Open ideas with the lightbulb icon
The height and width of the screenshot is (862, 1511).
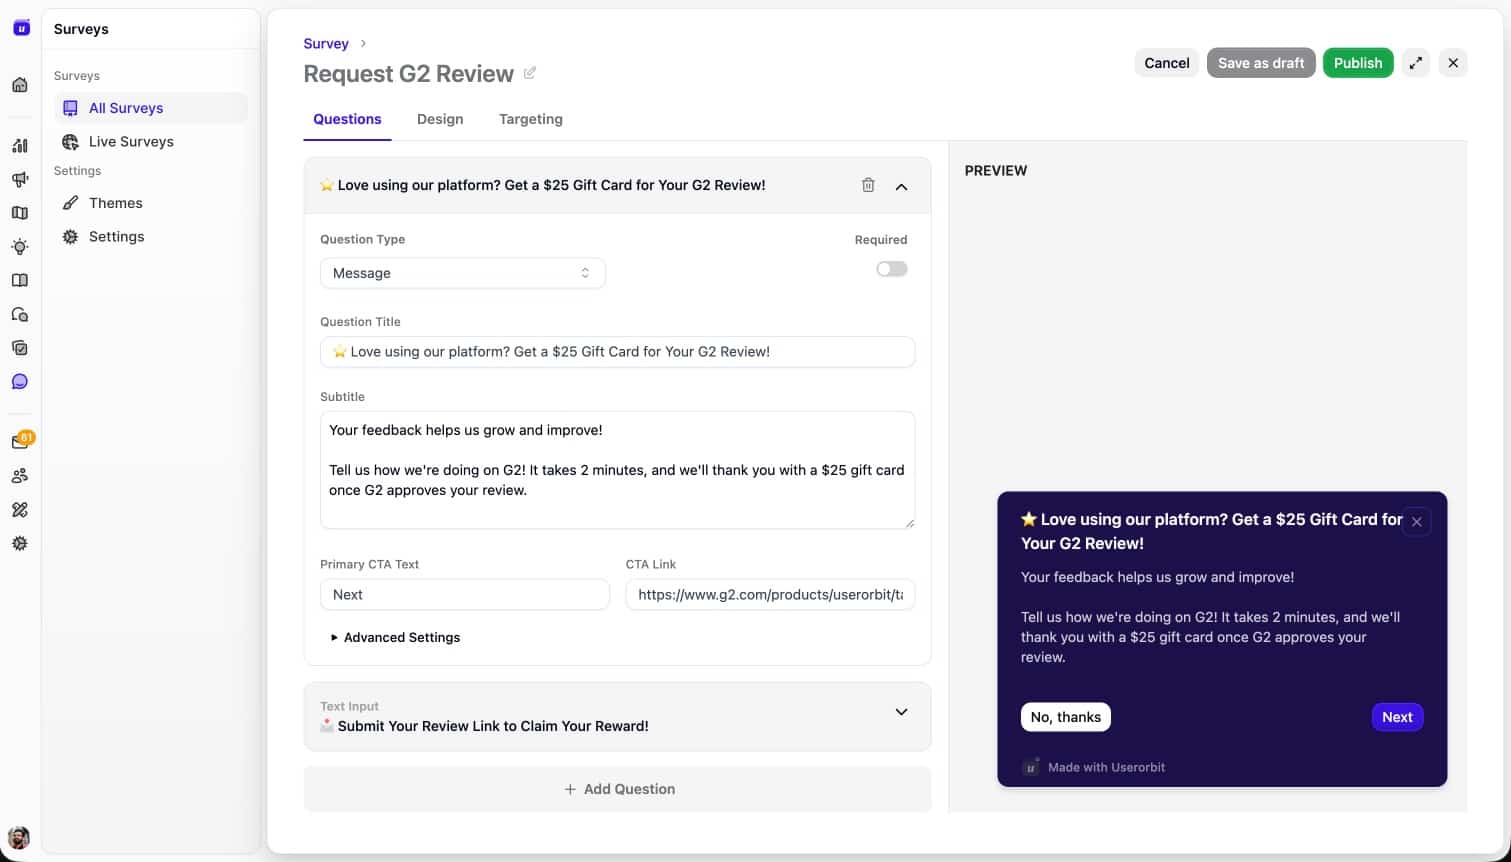click(20, 246)
